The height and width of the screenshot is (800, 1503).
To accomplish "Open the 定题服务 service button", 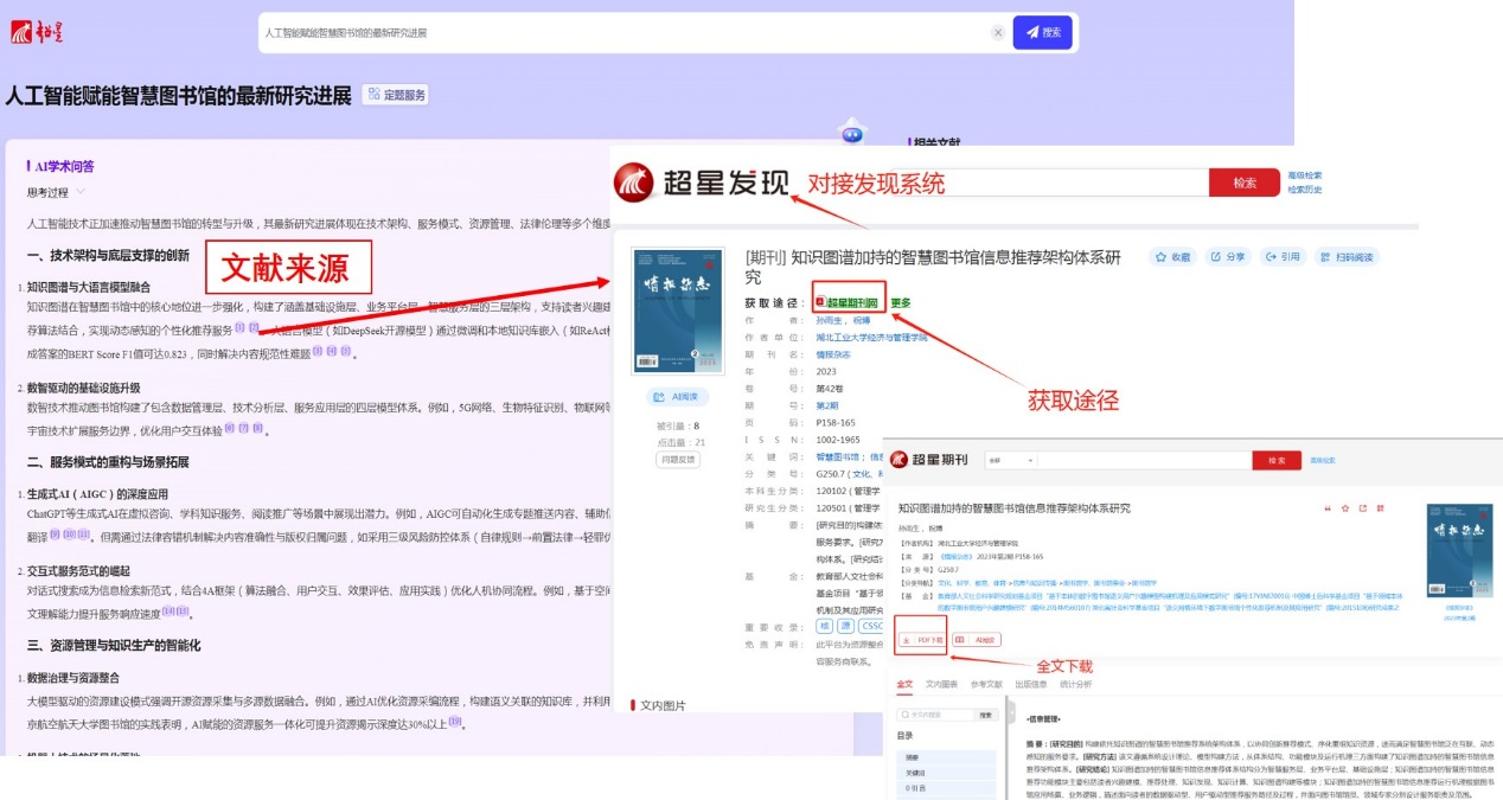I will pos(396,95).
